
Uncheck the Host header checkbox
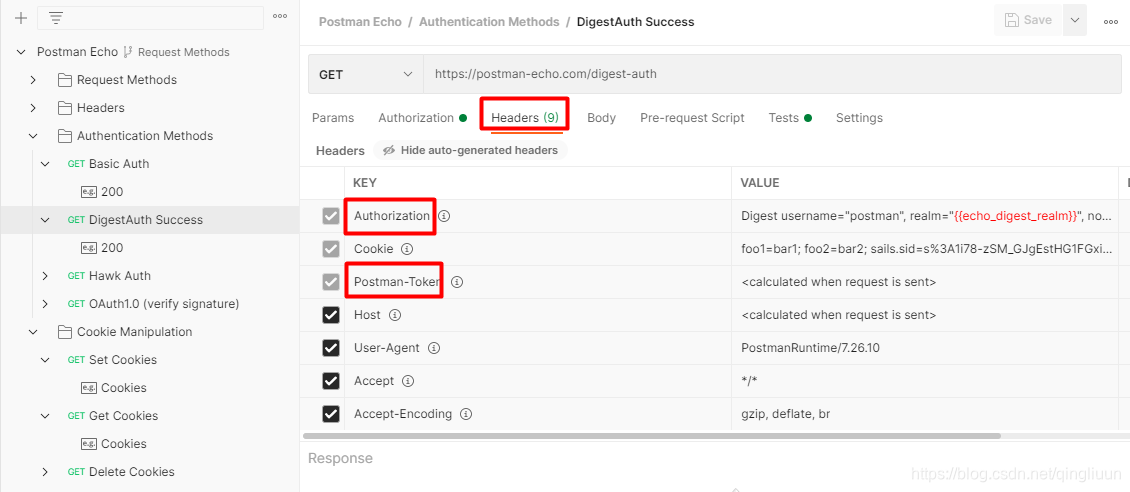point(331,315)
